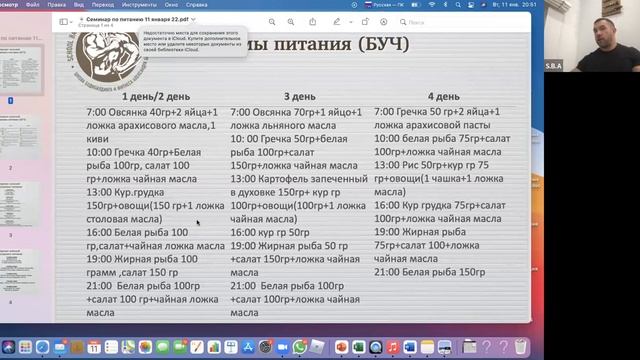Click the zoom in magnifier in the Preview toolbar
This screenshot has height=360, width=640.
click(291, 22)
